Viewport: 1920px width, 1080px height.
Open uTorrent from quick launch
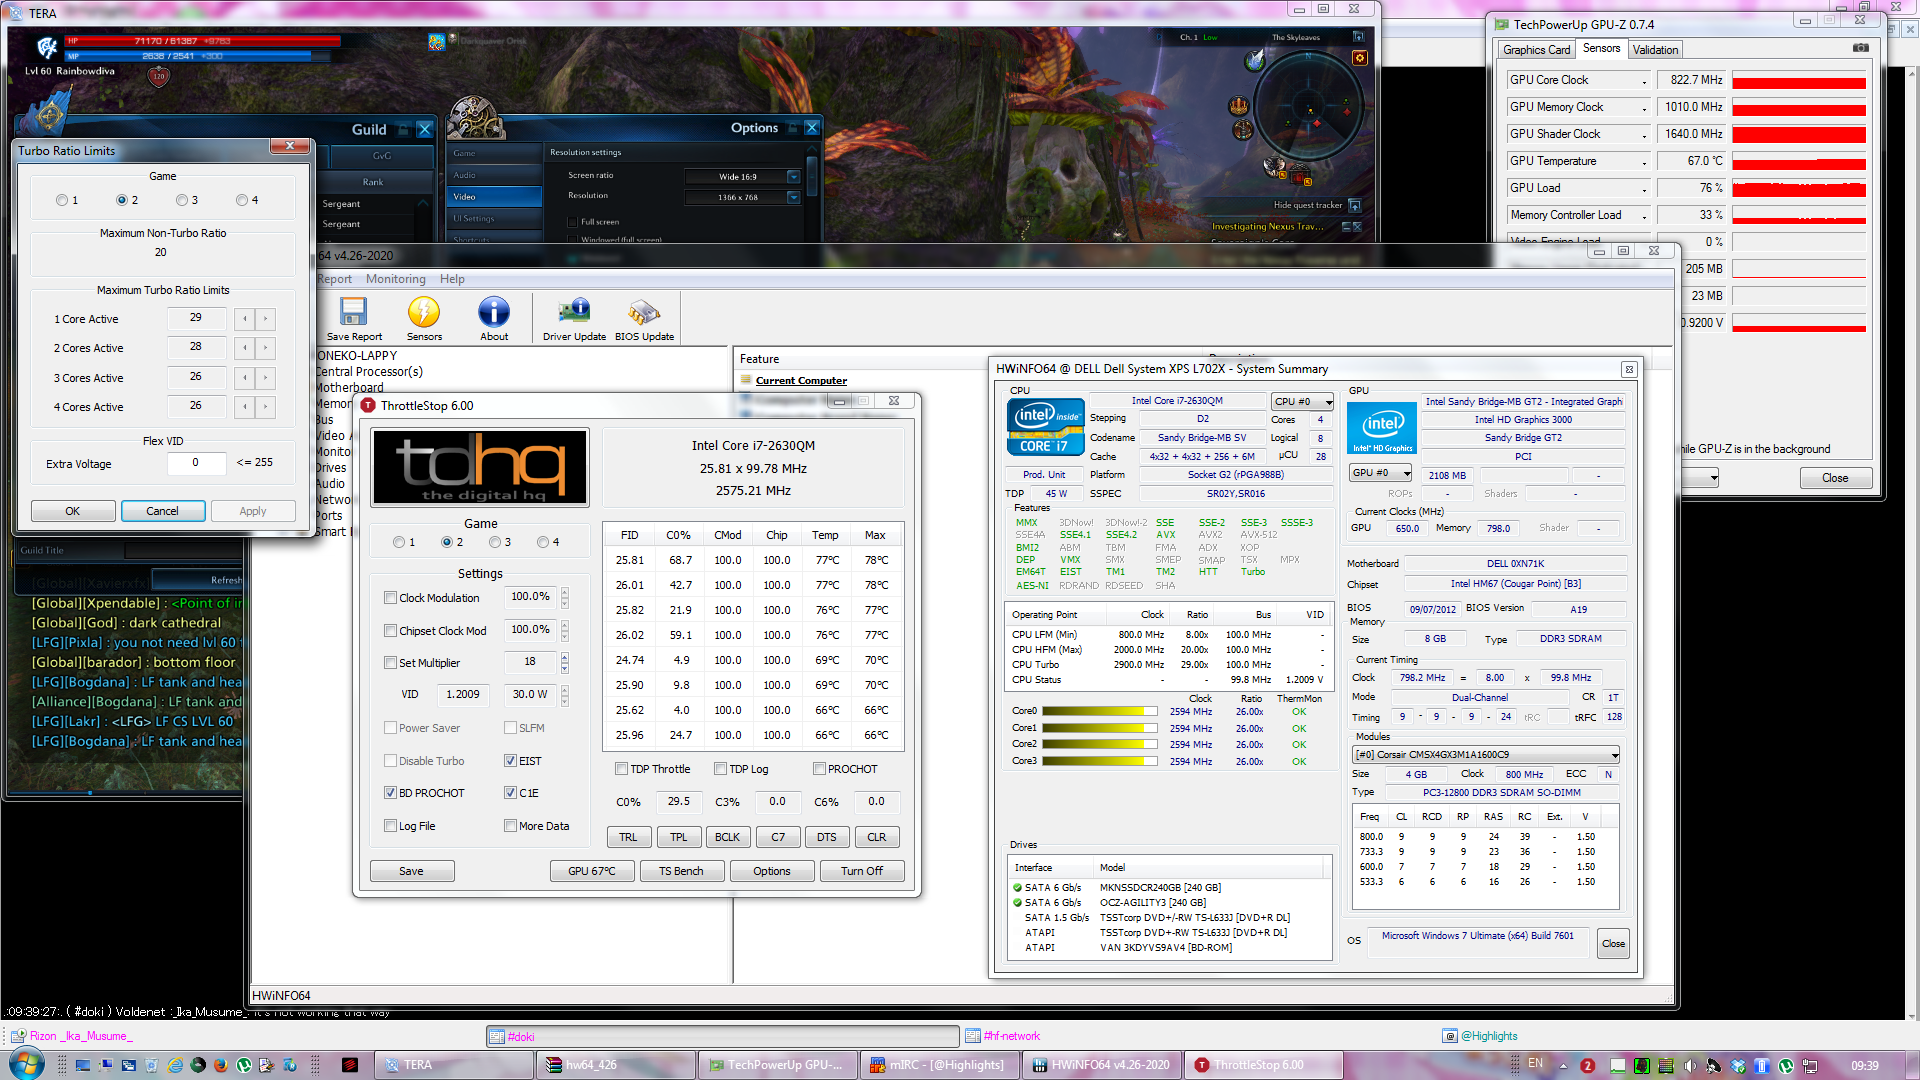243,1065
